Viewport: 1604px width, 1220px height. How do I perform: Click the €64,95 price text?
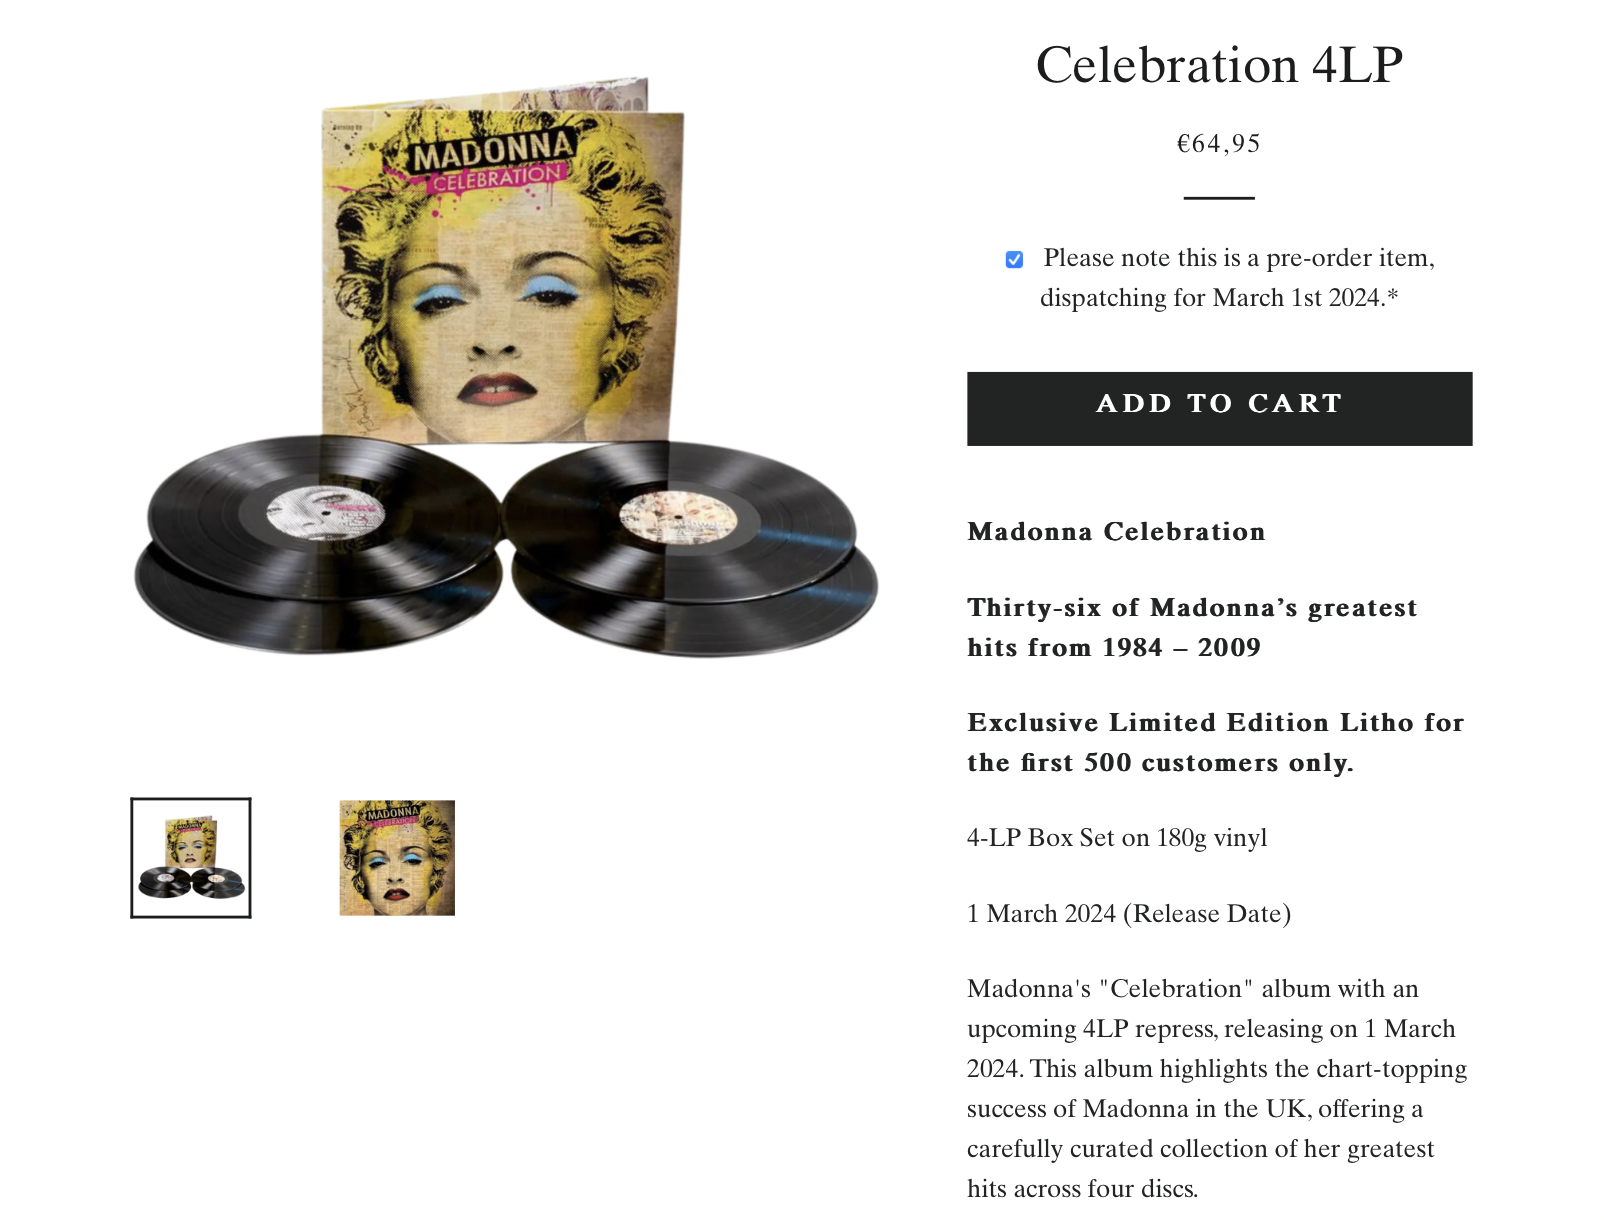(x=1219, y=144)
